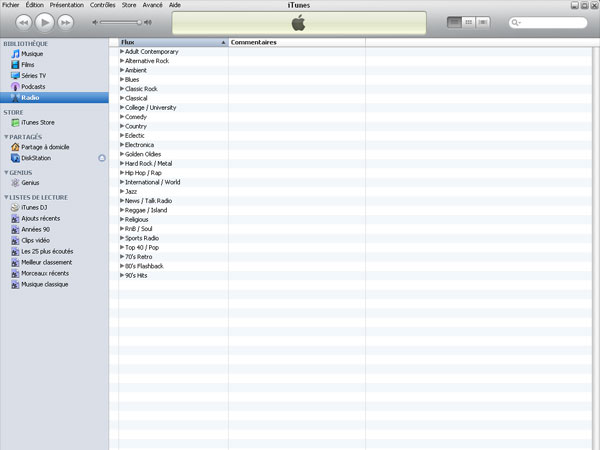Select the 80's Flashback row
The image size is (600, 450).
click(350, 266)
